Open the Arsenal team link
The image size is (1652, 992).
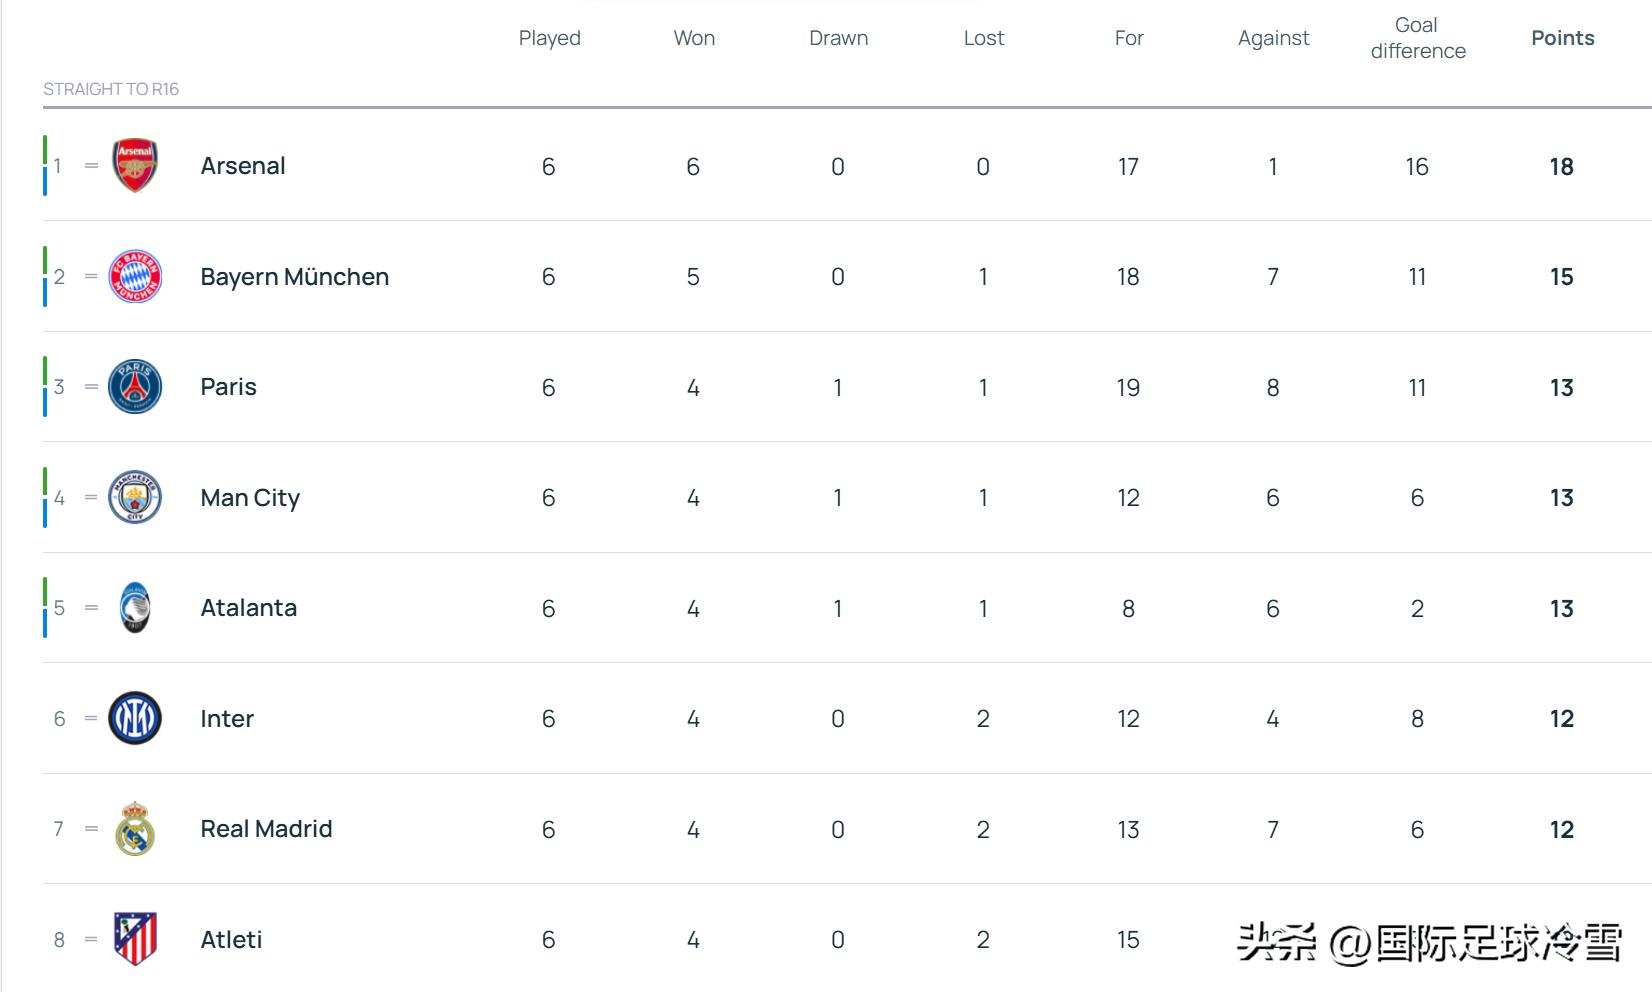(243, 166)
